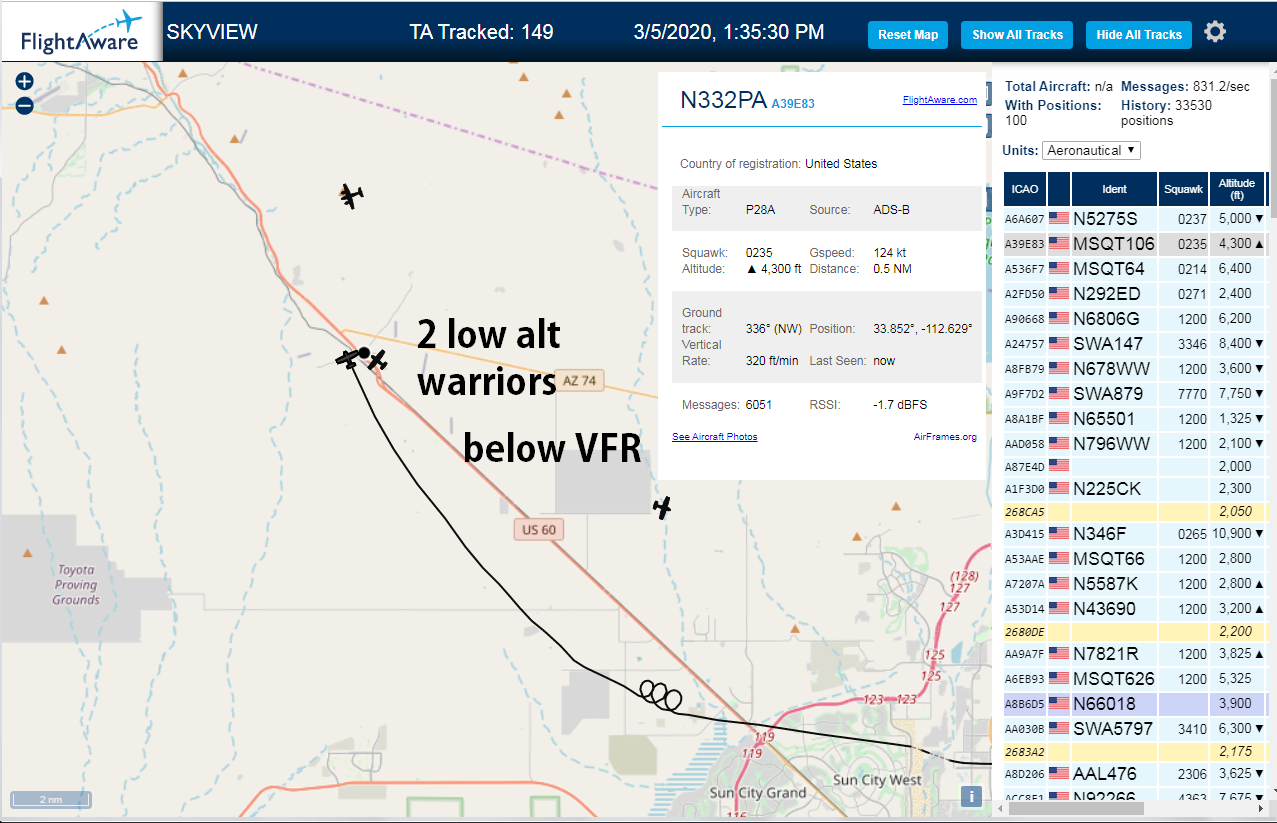Screen dimensions: 1277x823
Task: Sort table by Altitude column
Action: click(x=1237, y=189)
